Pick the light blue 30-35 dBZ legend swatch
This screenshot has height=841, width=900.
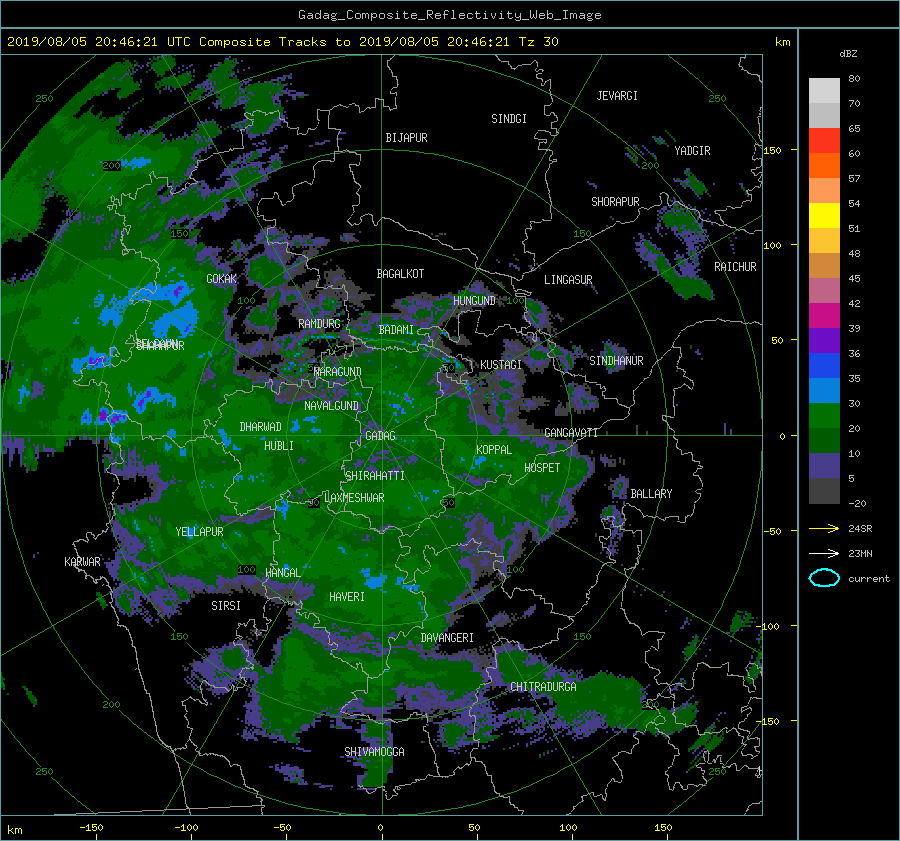(x=824, y=391)
